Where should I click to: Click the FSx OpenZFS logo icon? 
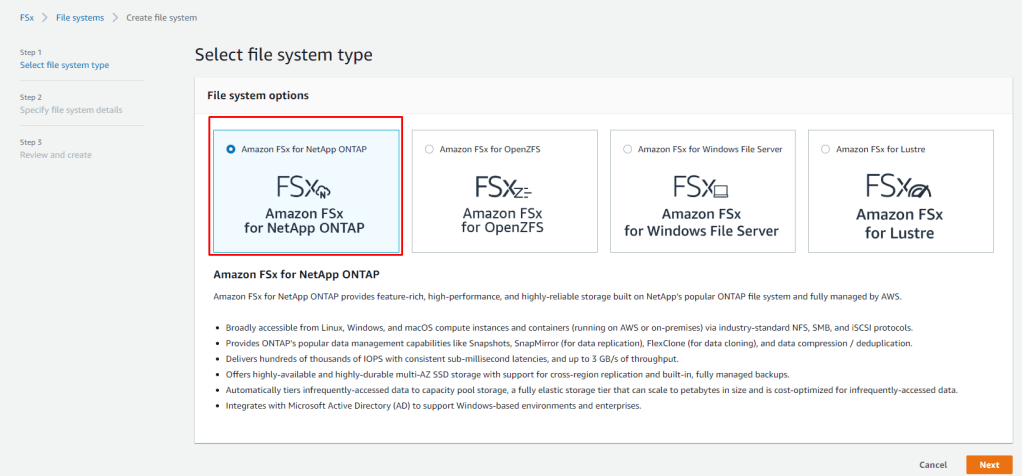(x=503, y=187)
